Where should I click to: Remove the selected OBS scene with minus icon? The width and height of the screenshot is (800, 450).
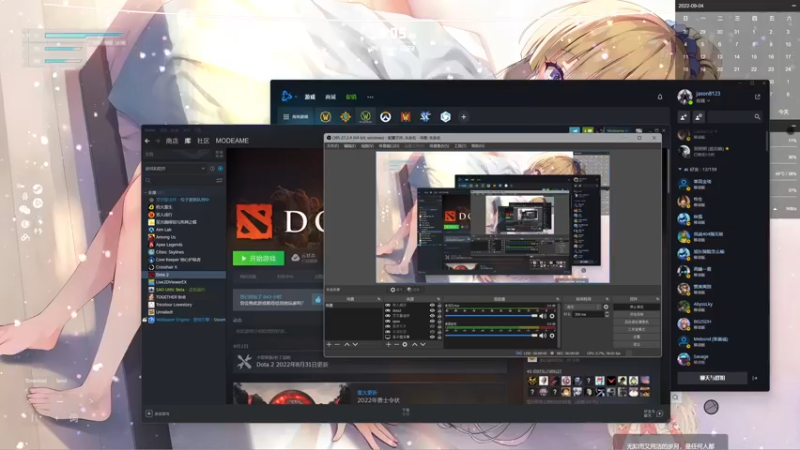[337, 344]
